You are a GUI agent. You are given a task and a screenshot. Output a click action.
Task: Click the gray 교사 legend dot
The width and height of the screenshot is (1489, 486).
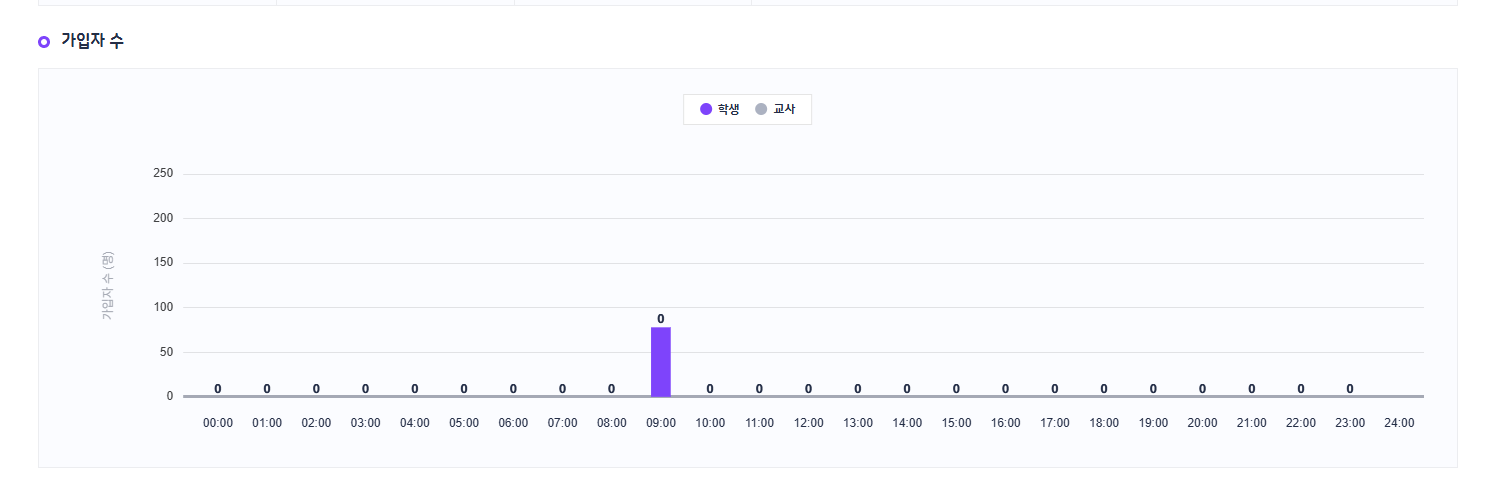tap(761, 109)
